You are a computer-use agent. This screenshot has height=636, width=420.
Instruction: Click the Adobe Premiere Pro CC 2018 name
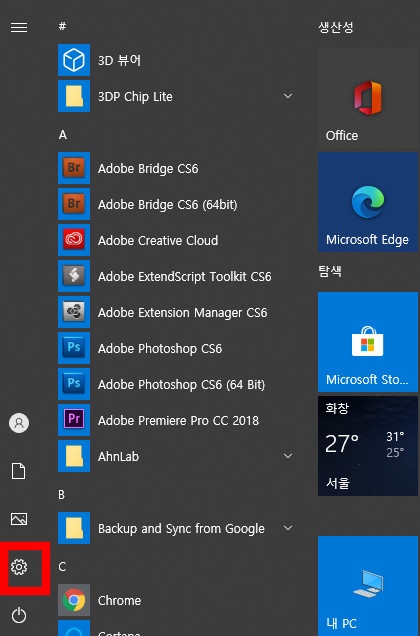178,420
